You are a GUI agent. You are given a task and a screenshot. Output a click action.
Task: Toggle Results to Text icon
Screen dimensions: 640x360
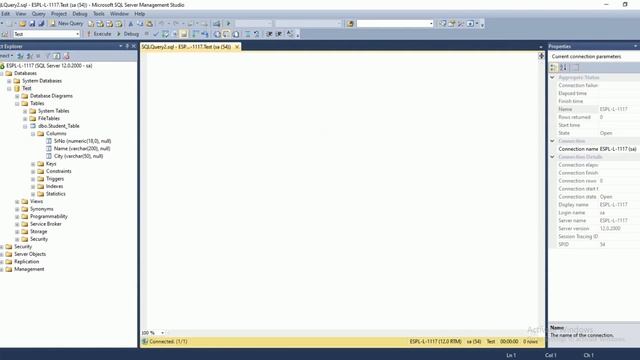pyautogui.click(x=217, y=34)
